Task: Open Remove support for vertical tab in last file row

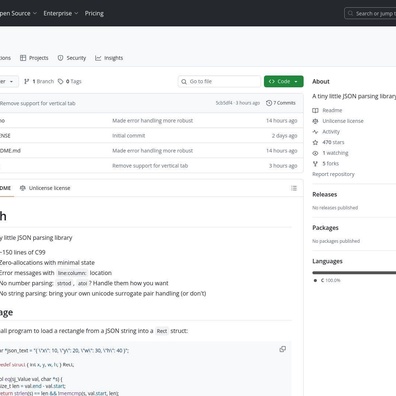Action: point(150,166)
